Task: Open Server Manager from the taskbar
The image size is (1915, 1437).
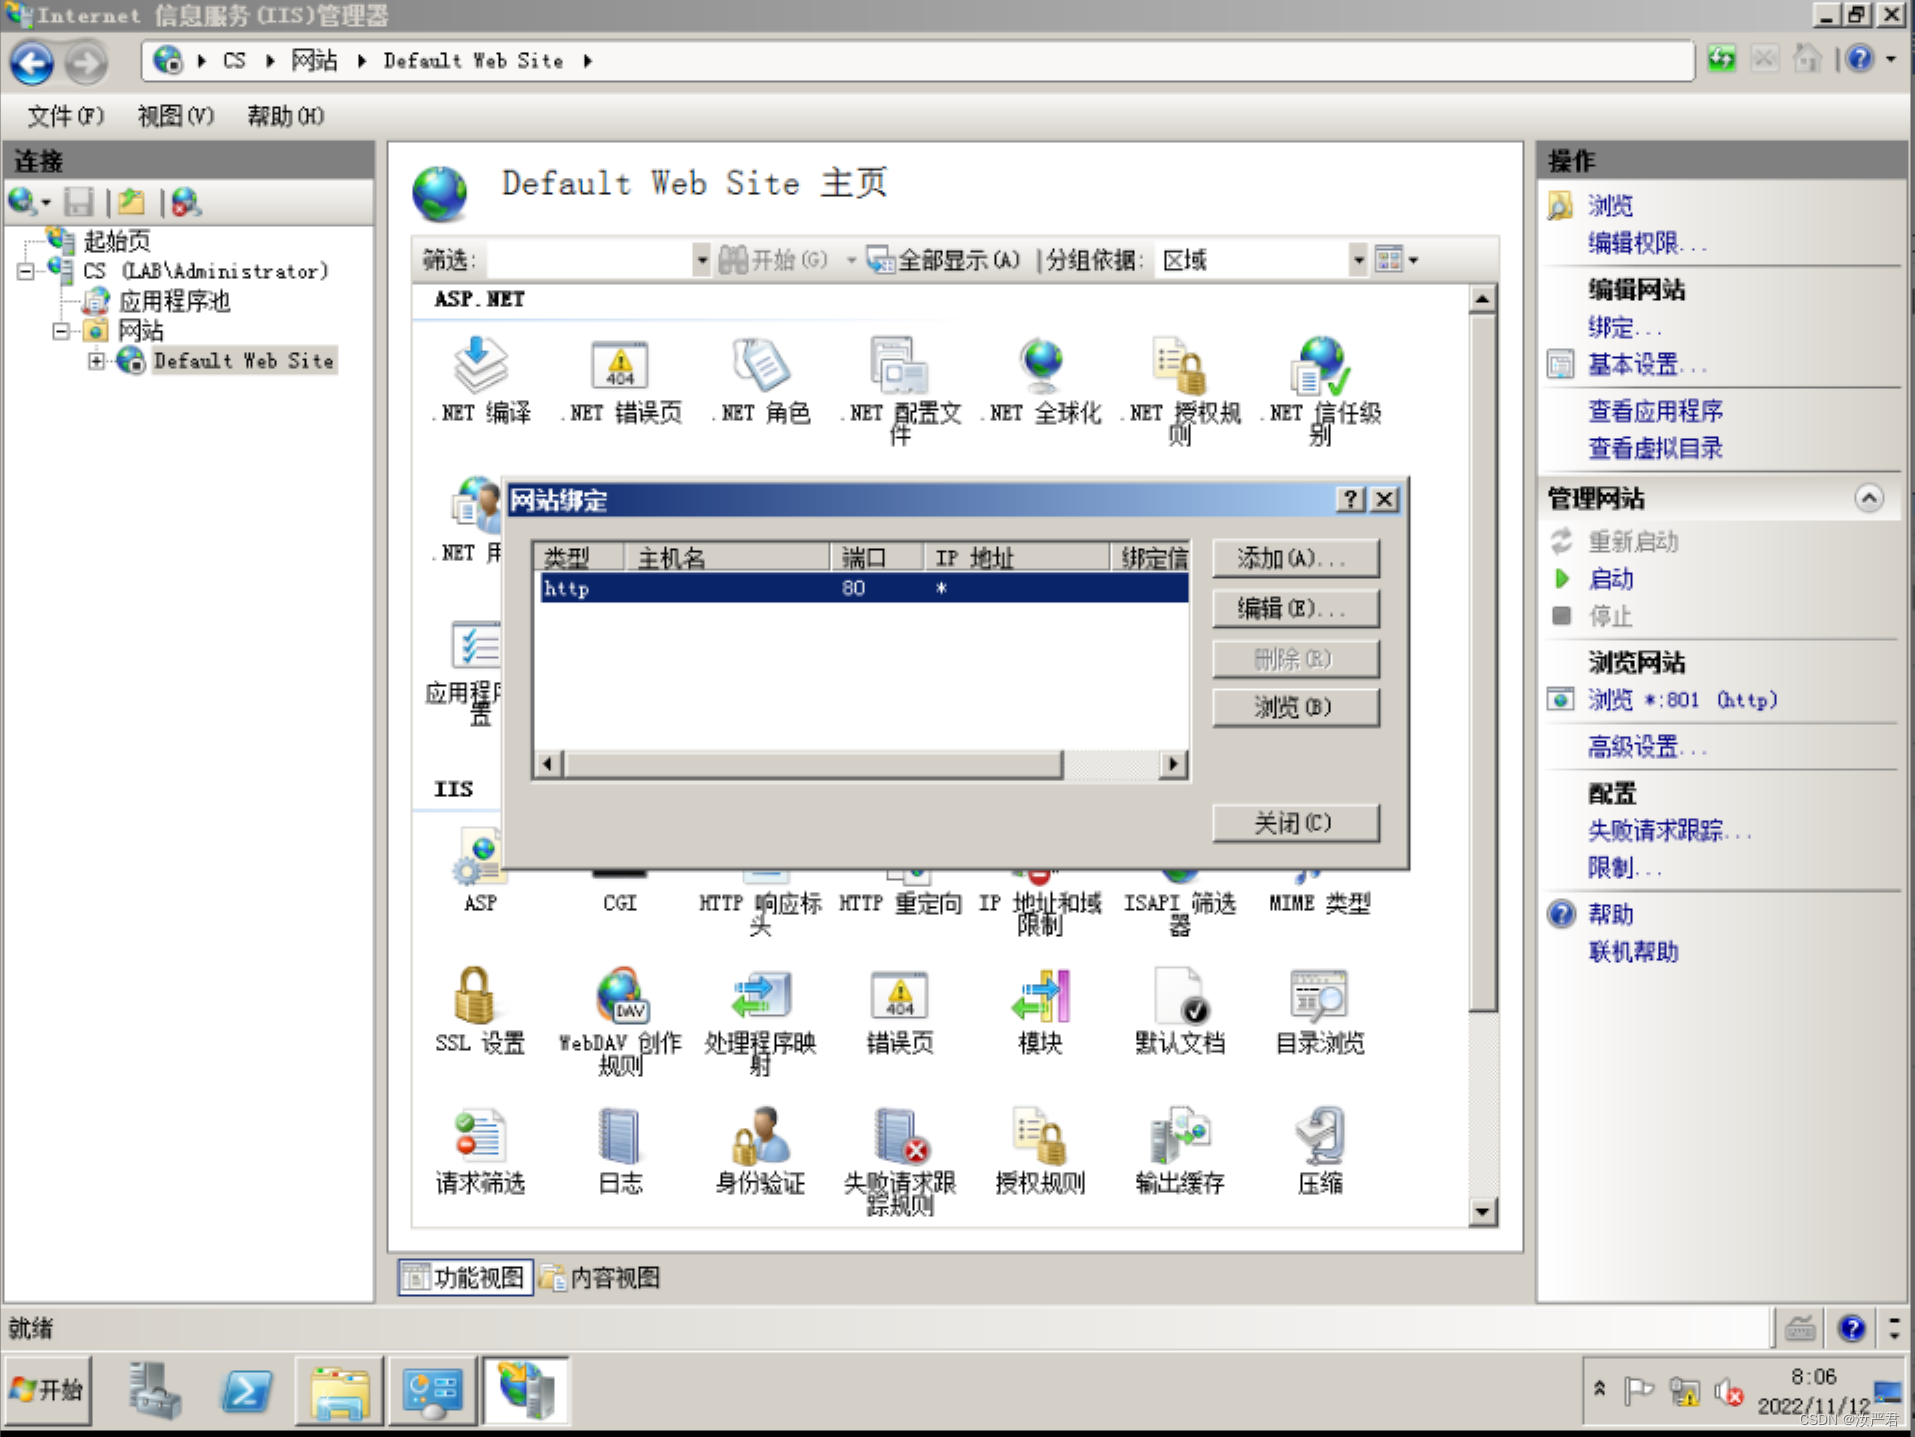Action: (x=153, y=1390)
